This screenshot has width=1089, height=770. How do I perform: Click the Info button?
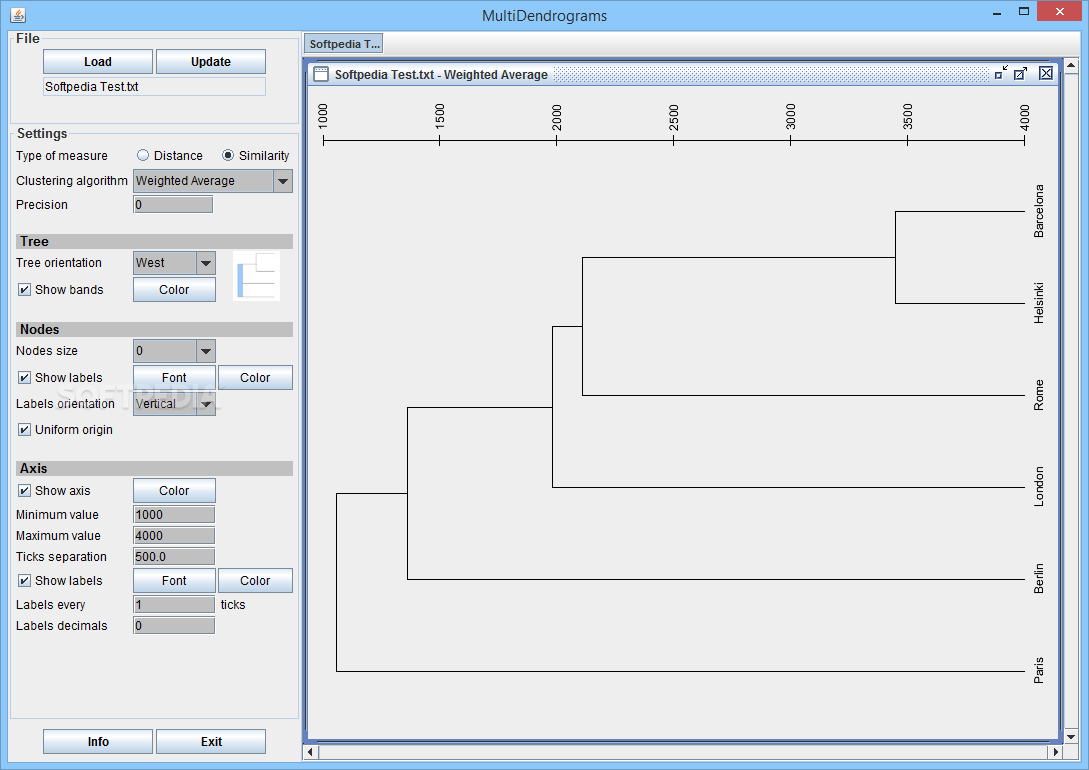tap(98, 742)
